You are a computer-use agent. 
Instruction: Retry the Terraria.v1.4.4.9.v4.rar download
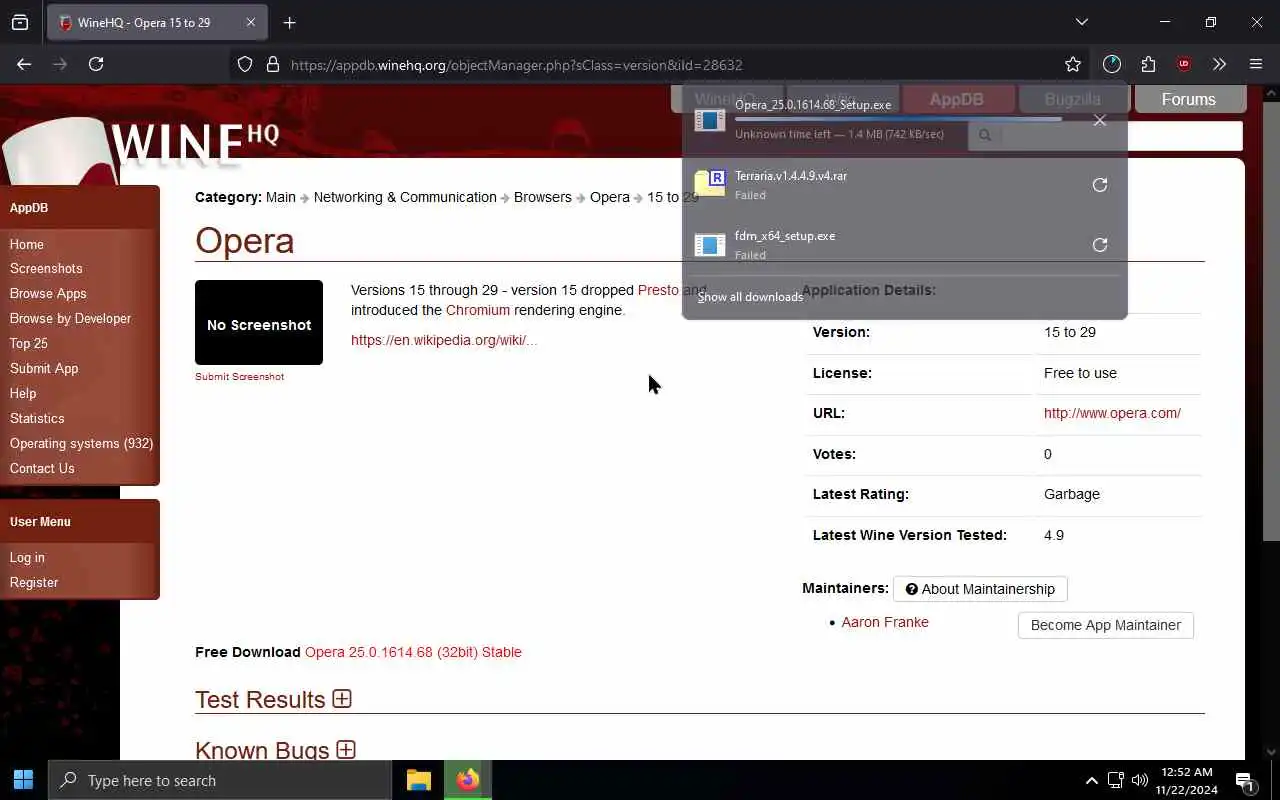point(1100,185)
